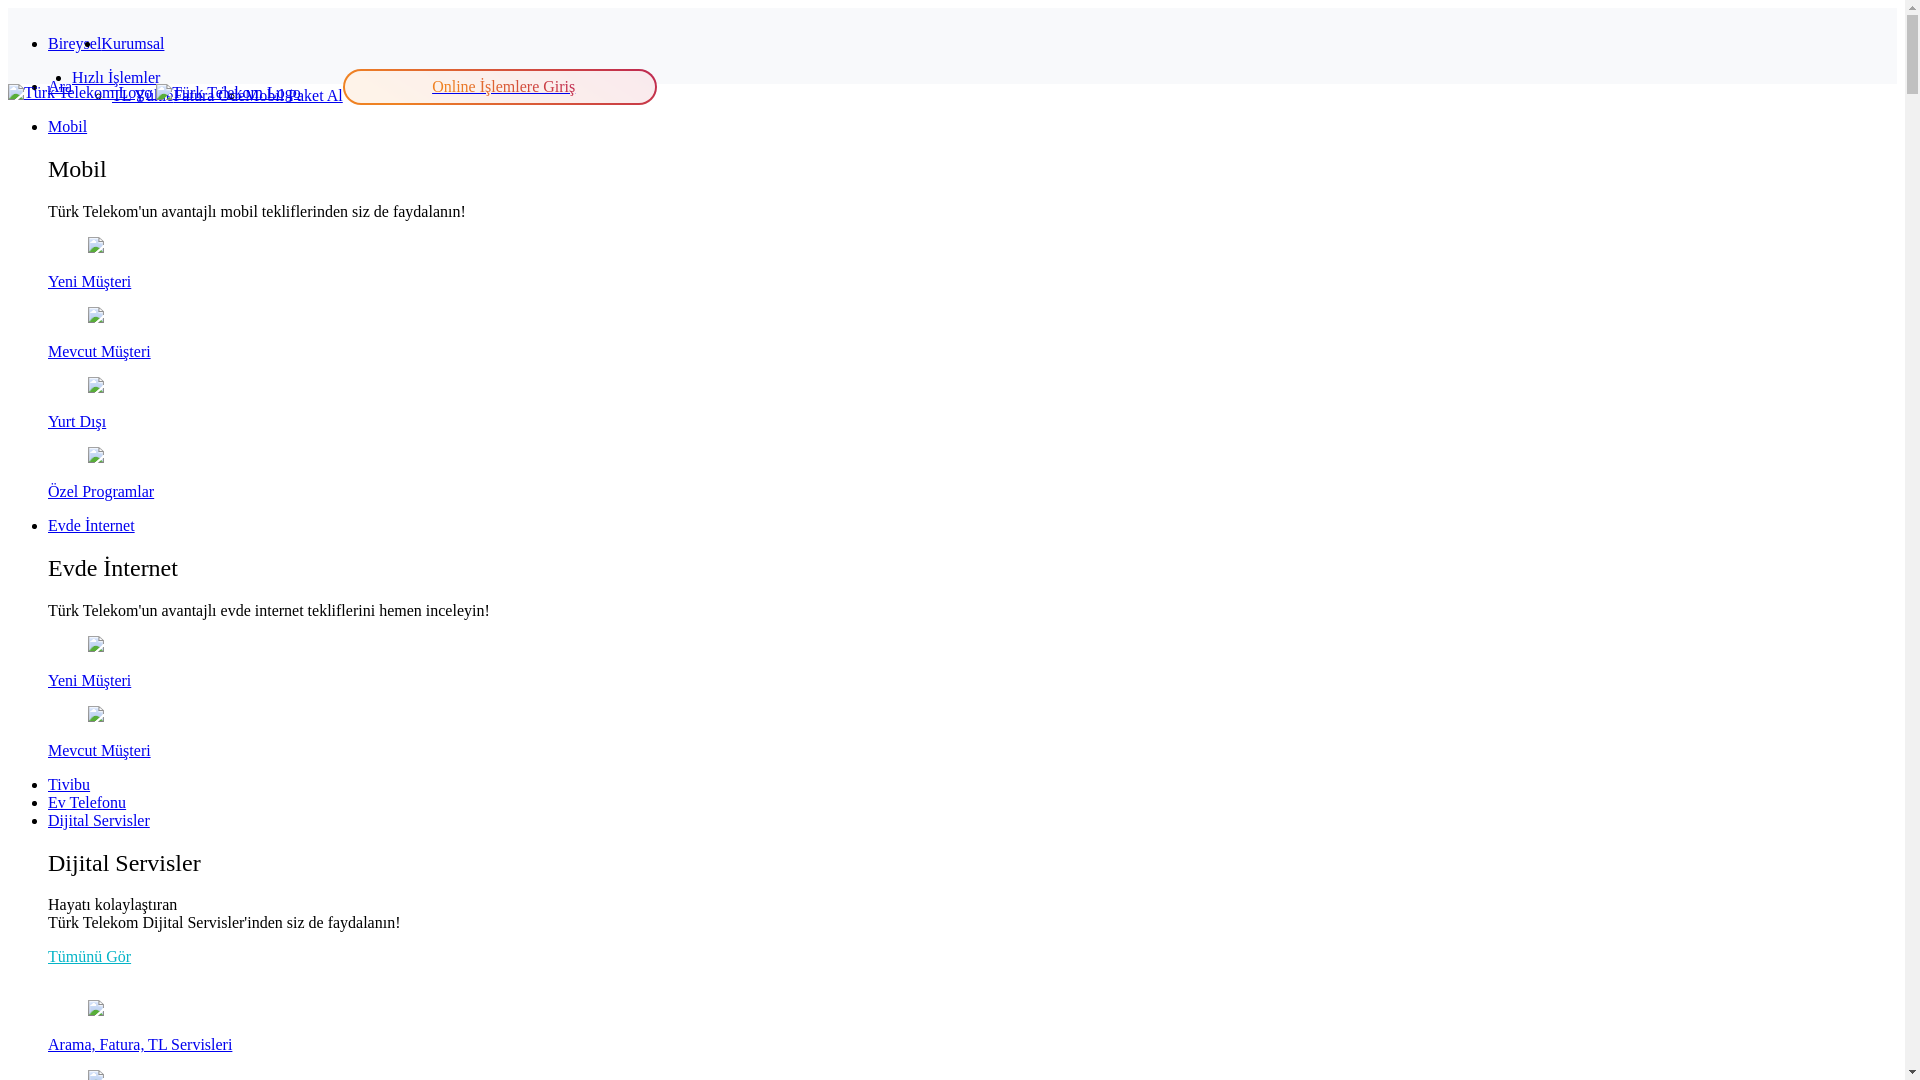Click the large Evde İnternet section heading
This screenshot has height=1080, width=1920.
[113, 568]
